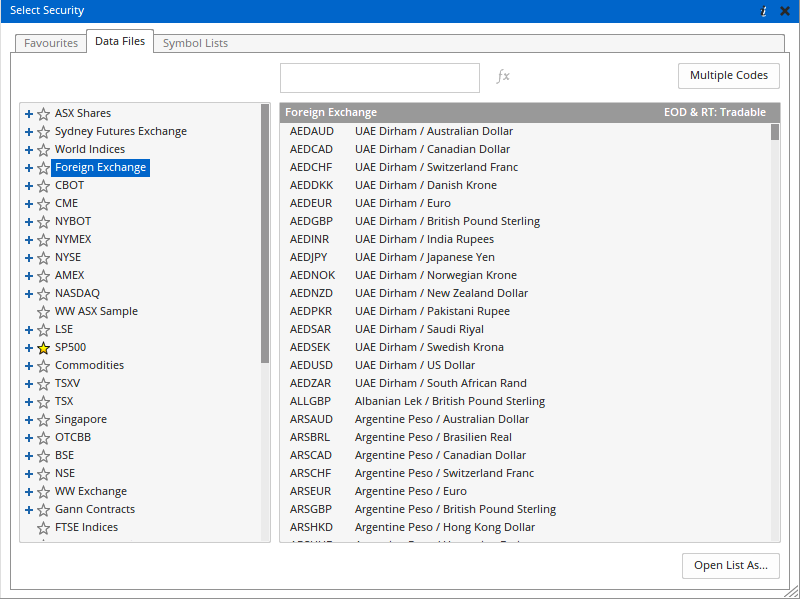This screenshot has width=800, height=599.
Task: Toggle star next to WW ASX Sample
Action: coord(44,312)
